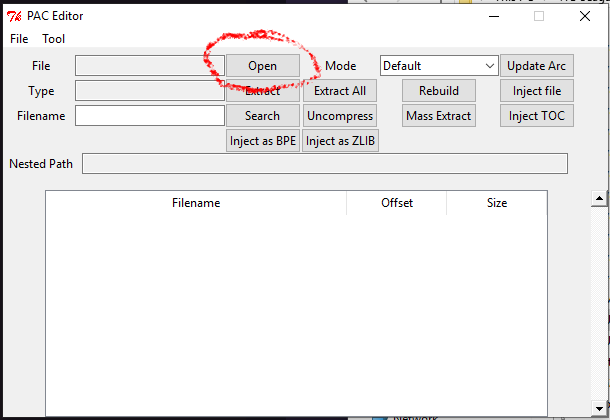Click the Update Arc button
The image size is (610, 420).
[x=536, y=66]
